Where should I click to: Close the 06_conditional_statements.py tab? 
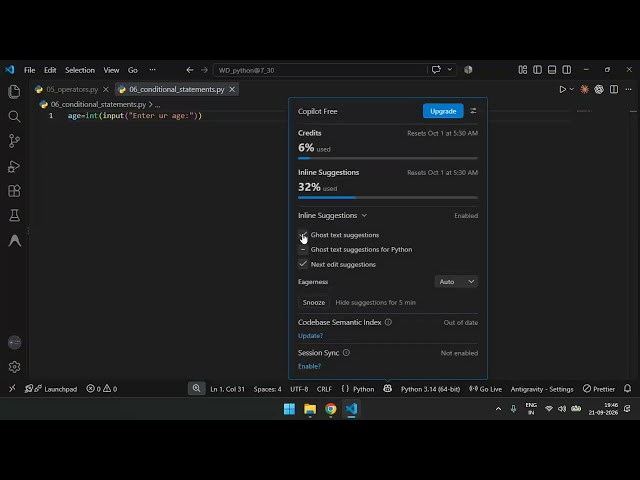[232, 89]
